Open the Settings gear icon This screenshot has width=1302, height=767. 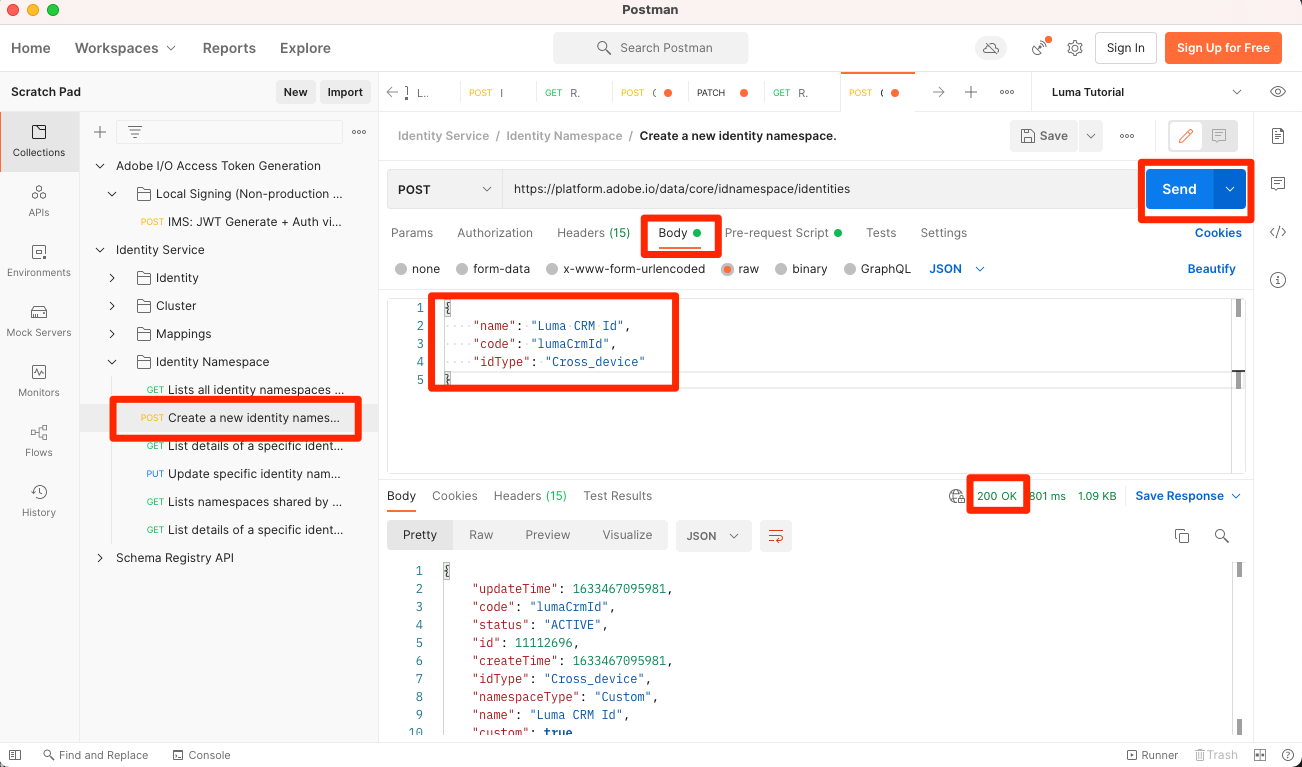[x=1075, y=48]
